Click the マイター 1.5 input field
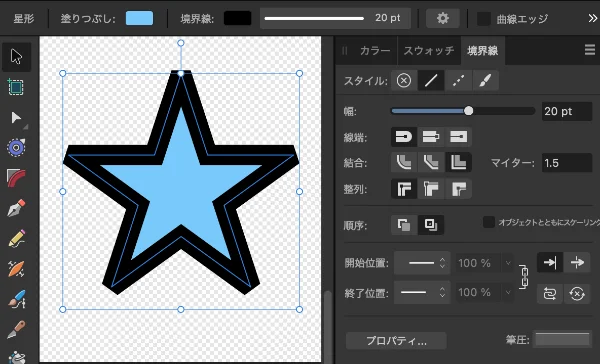600x364 pixels. [x=567, y=163]
